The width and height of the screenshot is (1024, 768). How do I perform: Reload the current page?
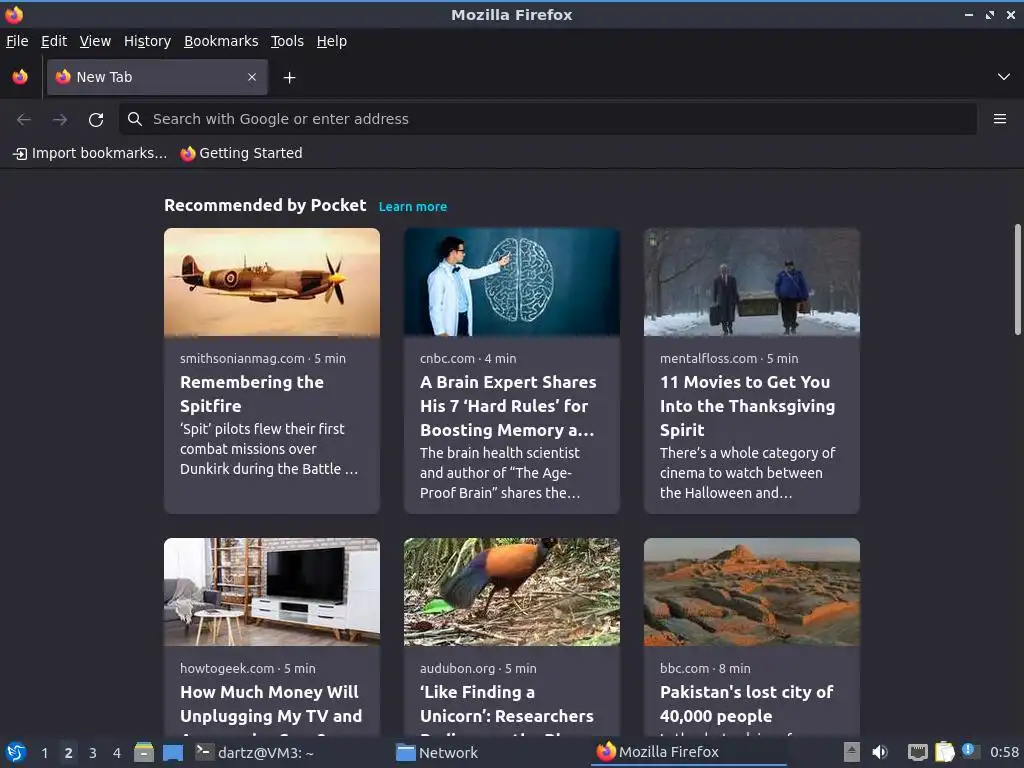point(96,119)
